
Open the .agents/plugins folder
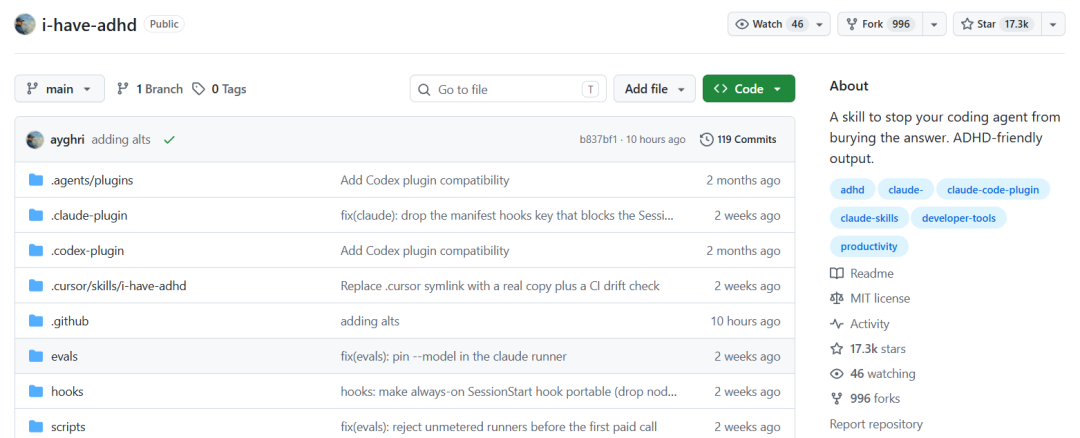(x=92, y=180)
